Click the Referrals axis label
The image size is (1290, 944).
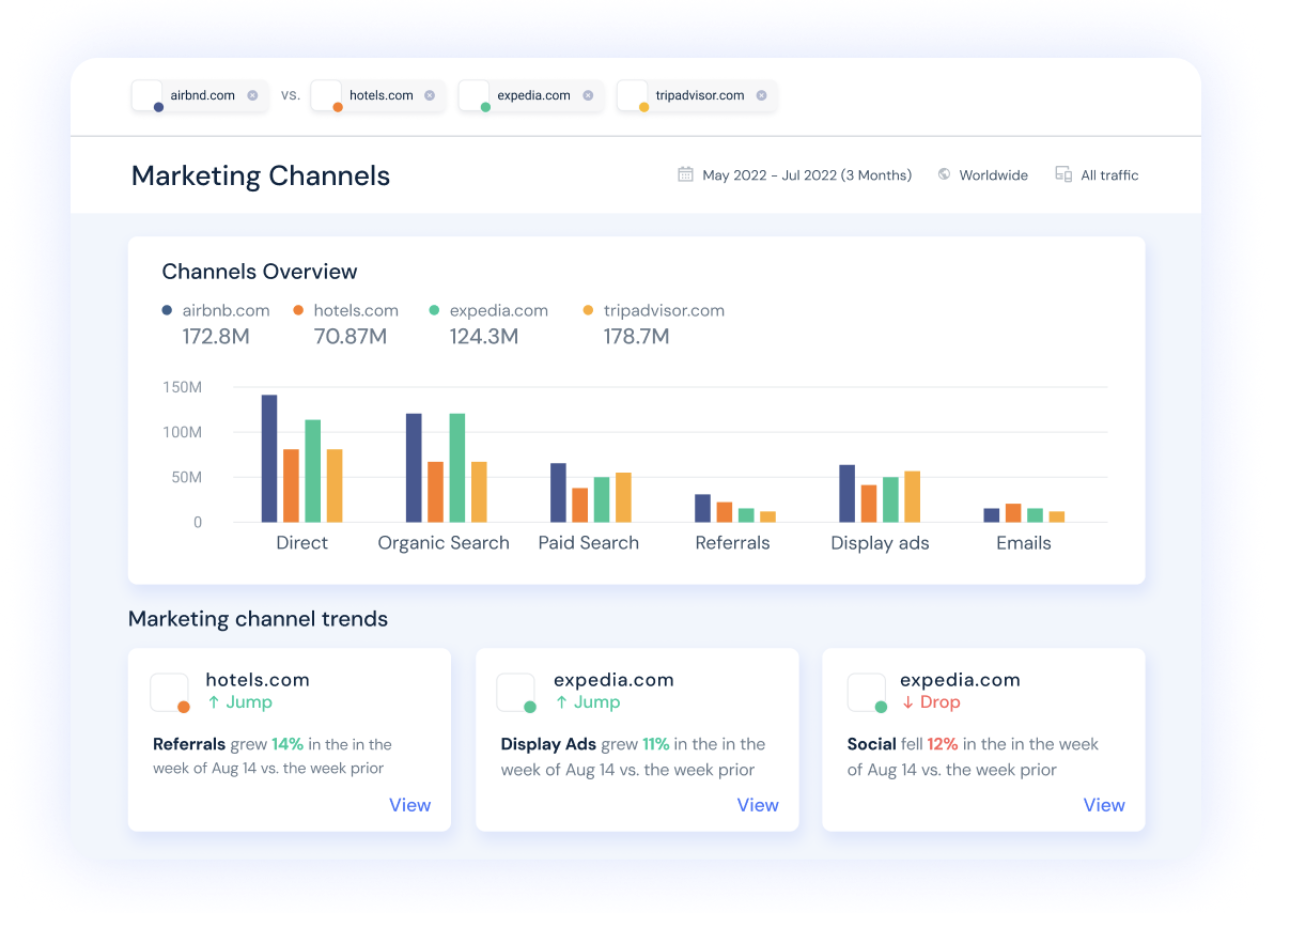coord(733,543)
